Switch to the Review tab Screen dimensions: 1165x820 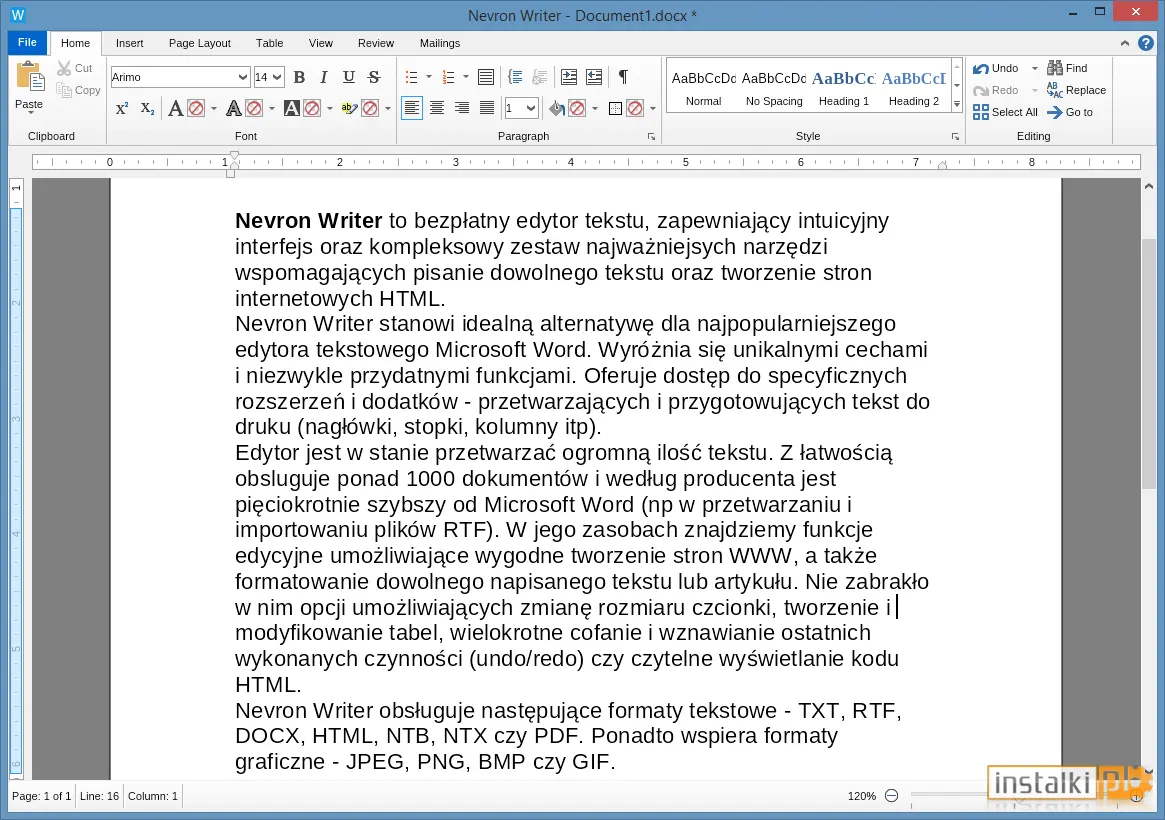click(376, 43)
